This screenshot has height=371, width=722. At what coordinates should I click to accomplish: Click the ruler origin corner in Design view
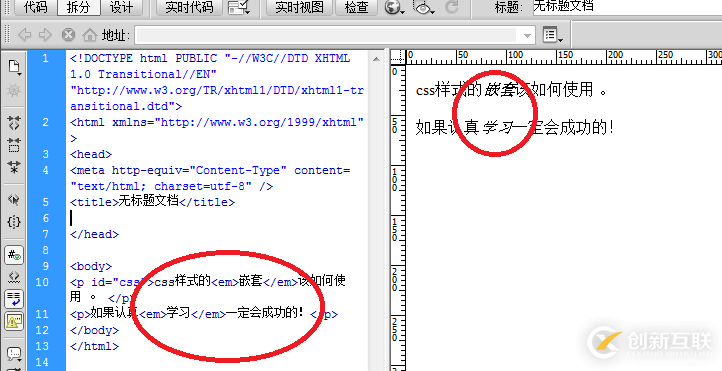tap(397, 57)
